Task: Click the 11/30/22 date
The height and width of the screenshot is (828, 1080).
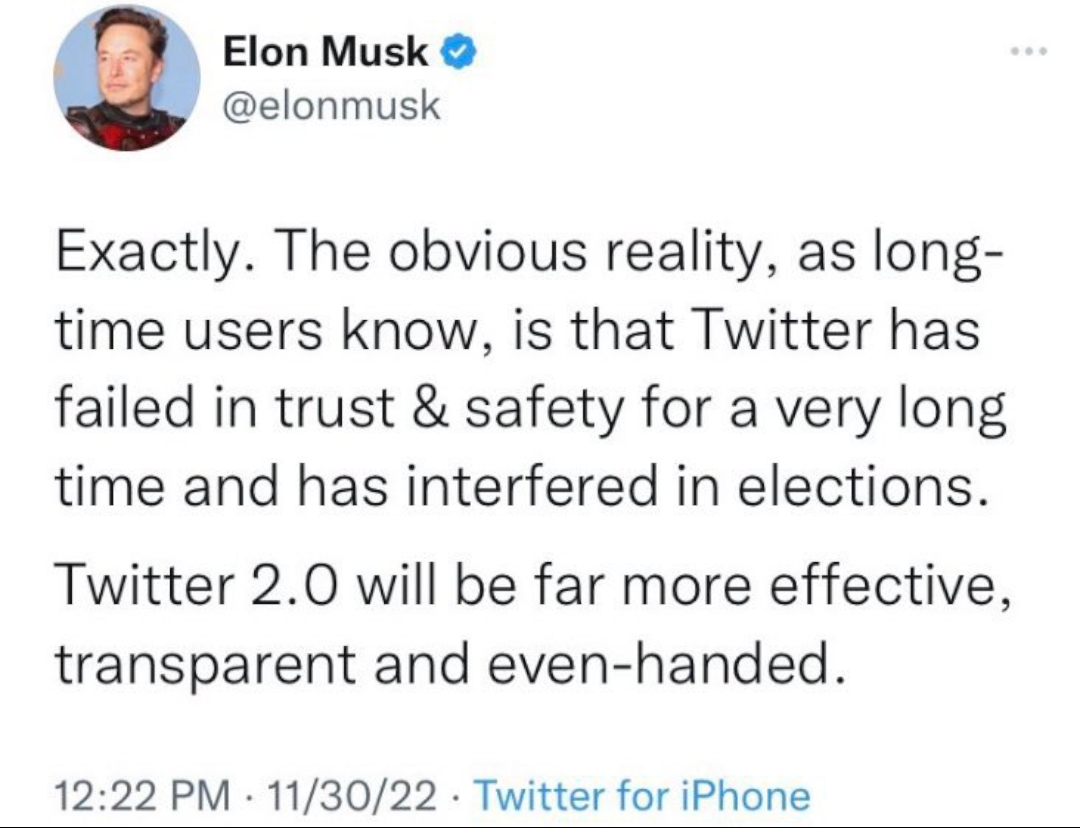Action: pyautogui.click(x=353, y=795)
